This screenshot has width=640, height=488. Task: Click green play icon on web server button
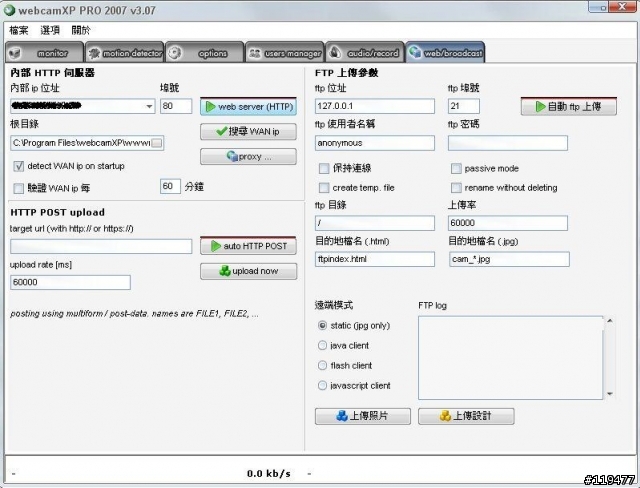click(211, 107)
